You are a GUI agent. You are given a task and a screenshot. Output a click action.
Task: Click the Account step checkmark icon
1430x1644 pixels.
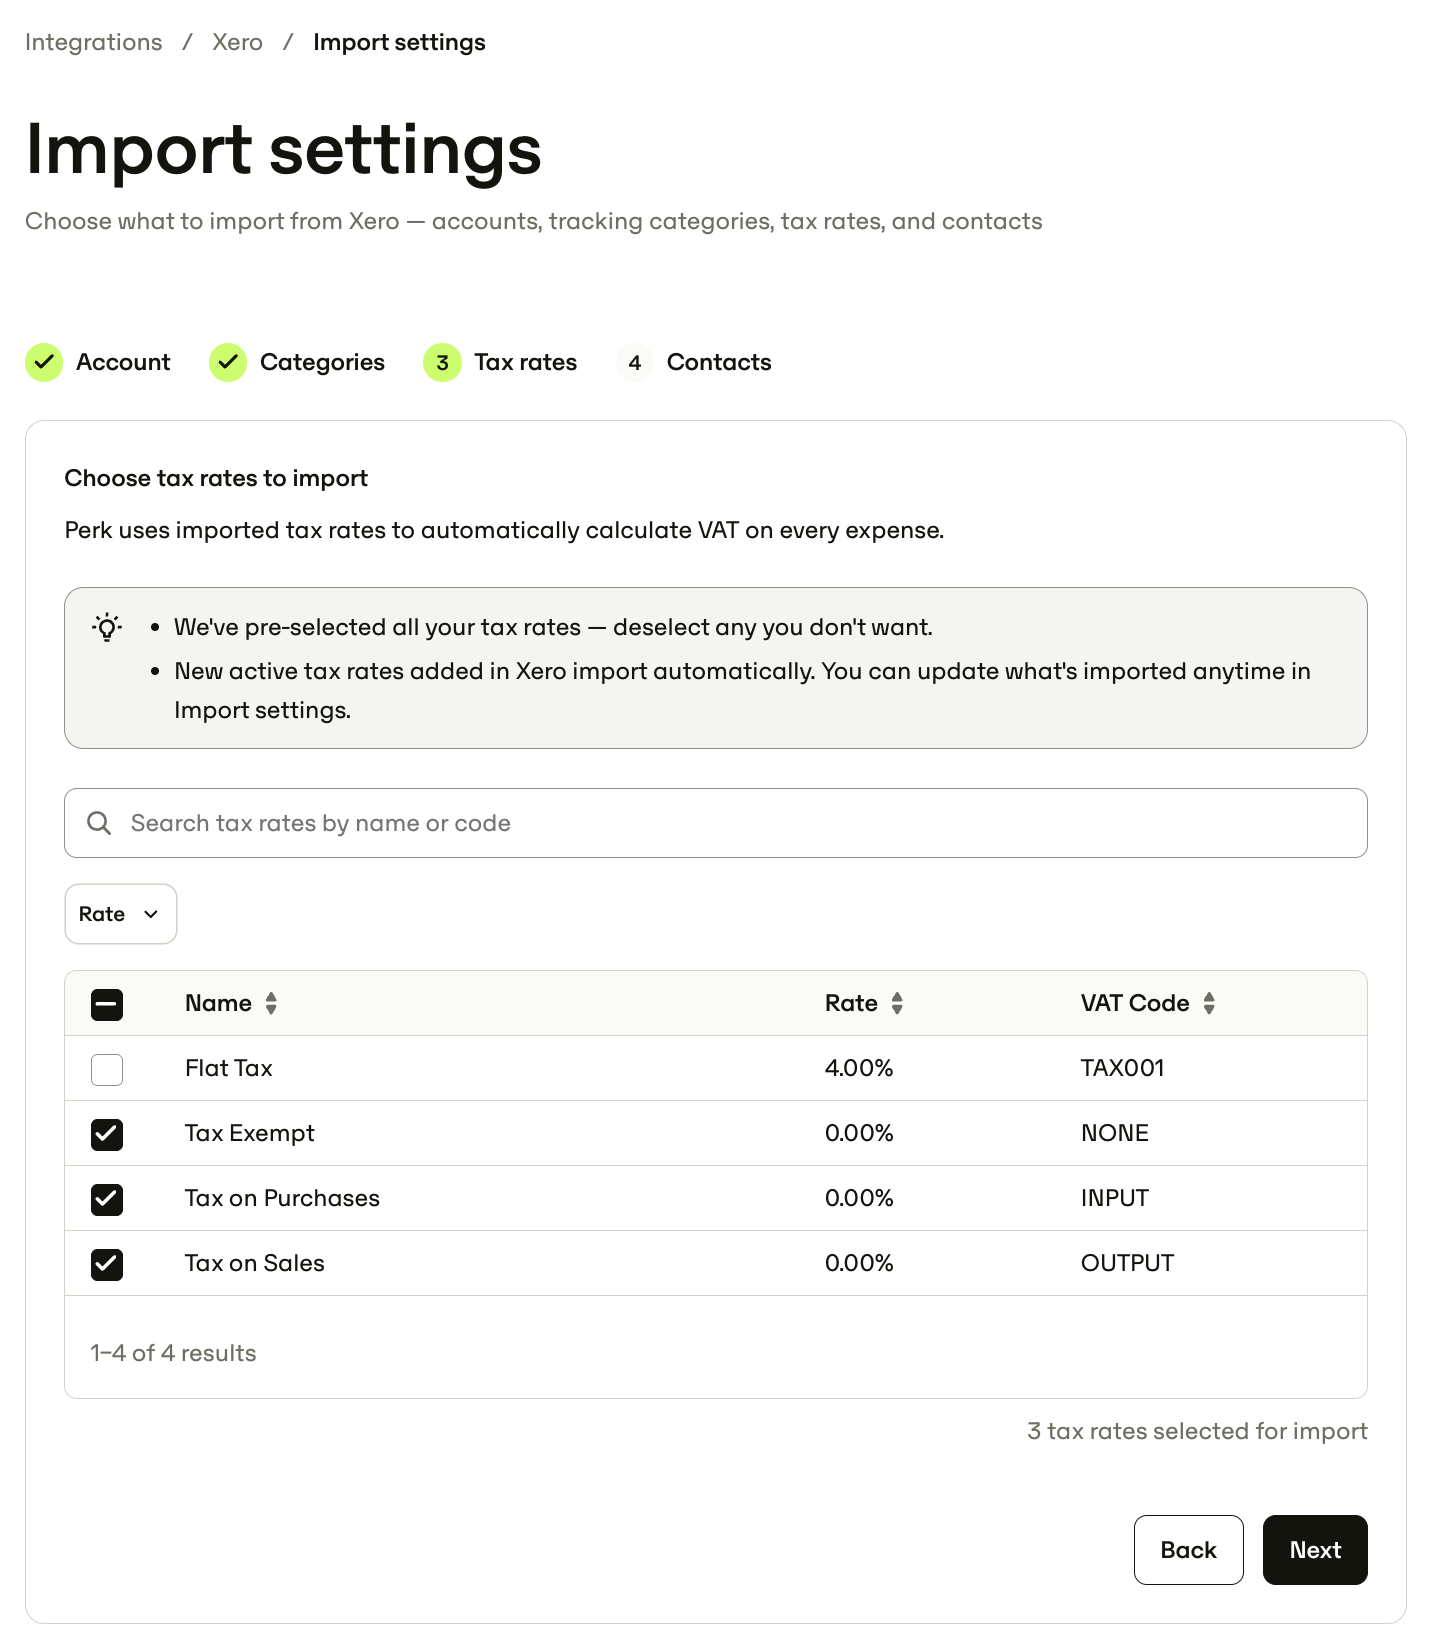[x=44, y=362]
